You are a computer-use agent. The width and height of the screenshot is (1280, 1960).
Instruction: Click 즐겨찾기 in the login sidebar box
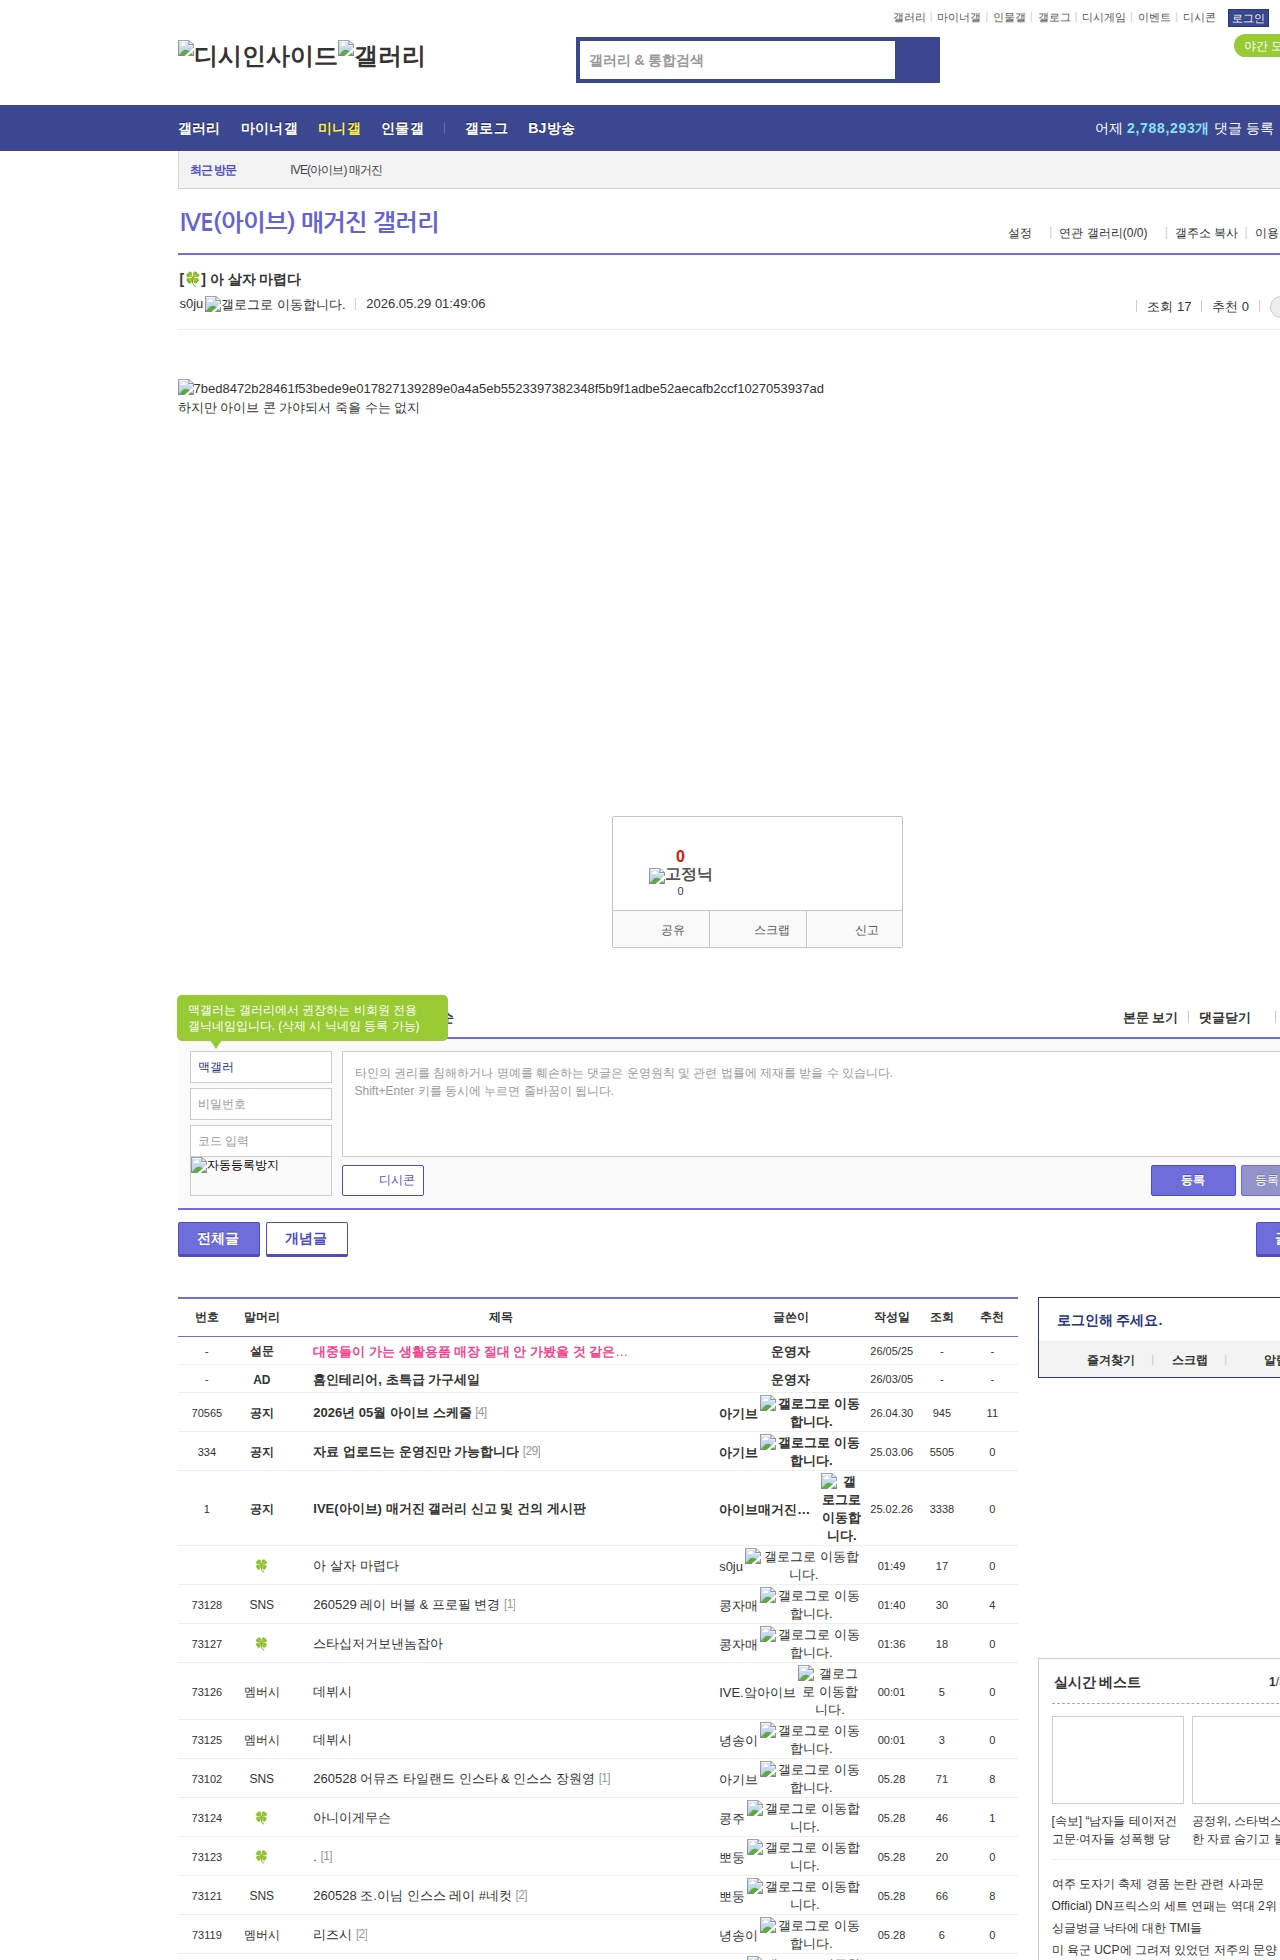point(1111,1361)
